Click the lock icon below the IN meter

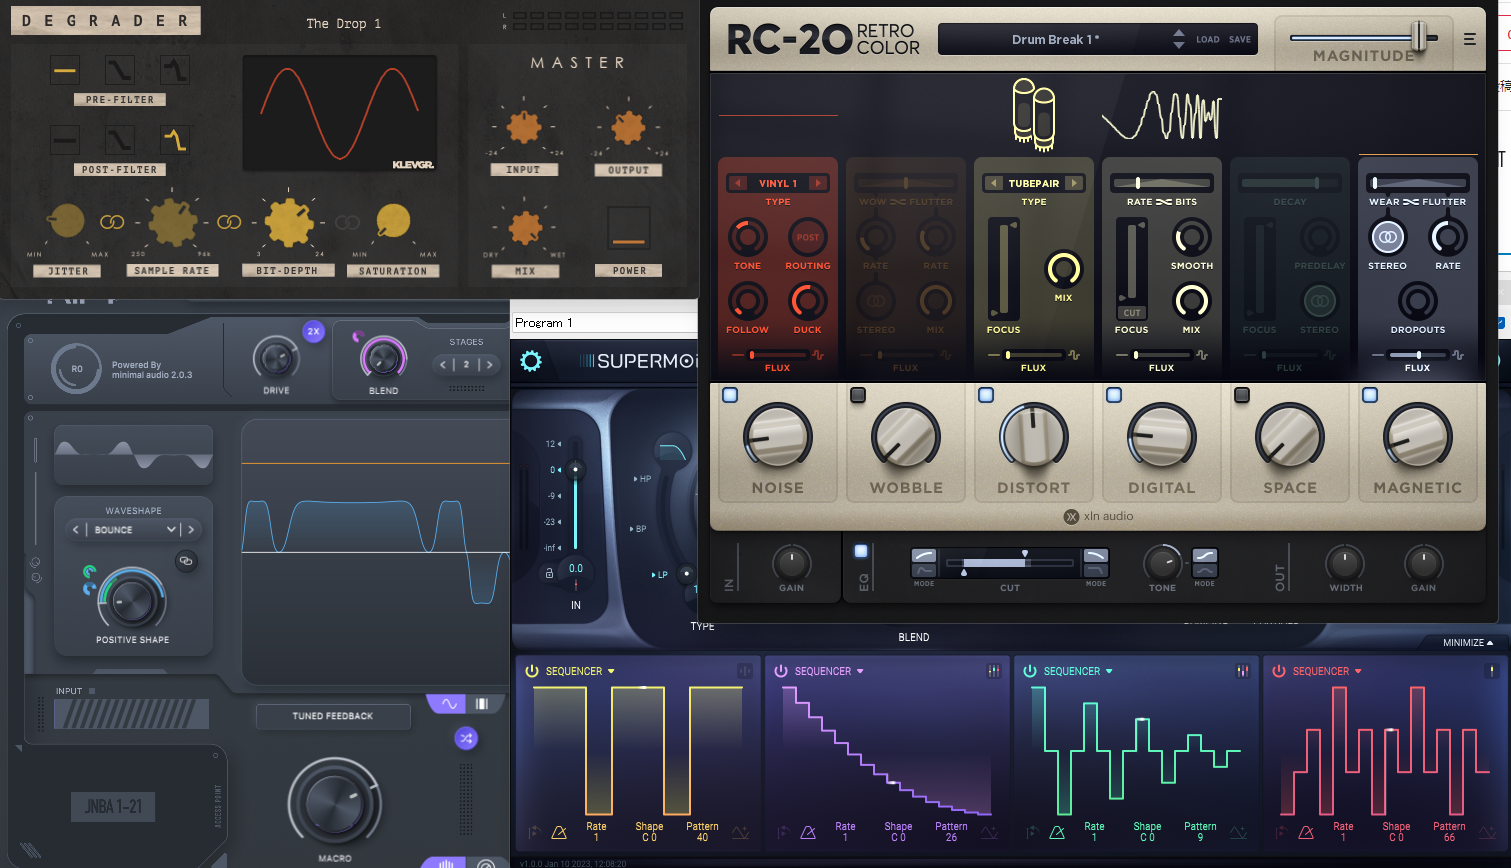click(548, 573)
